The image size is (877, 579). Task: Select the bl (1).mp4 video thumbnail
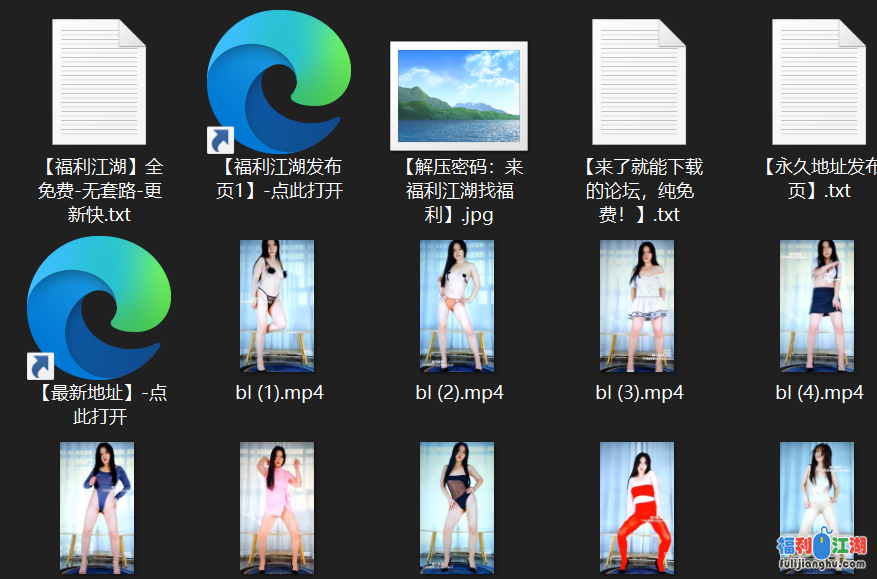pyautogui.click(x=277, y=305)
